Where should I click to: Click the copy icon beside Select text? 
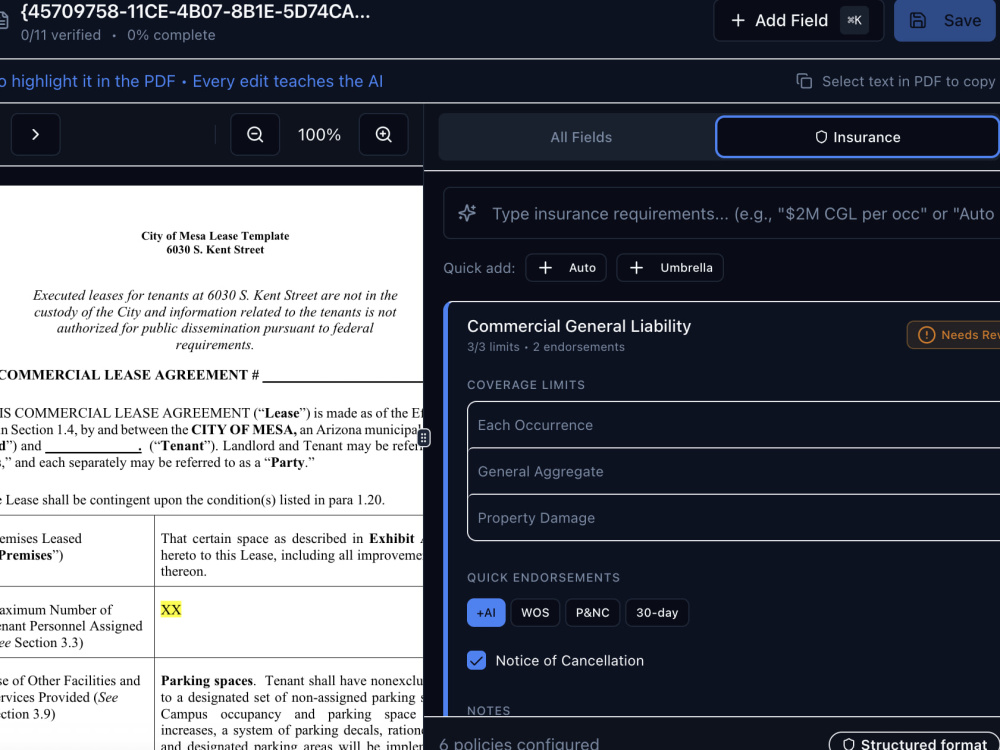[x=804, y=81]
